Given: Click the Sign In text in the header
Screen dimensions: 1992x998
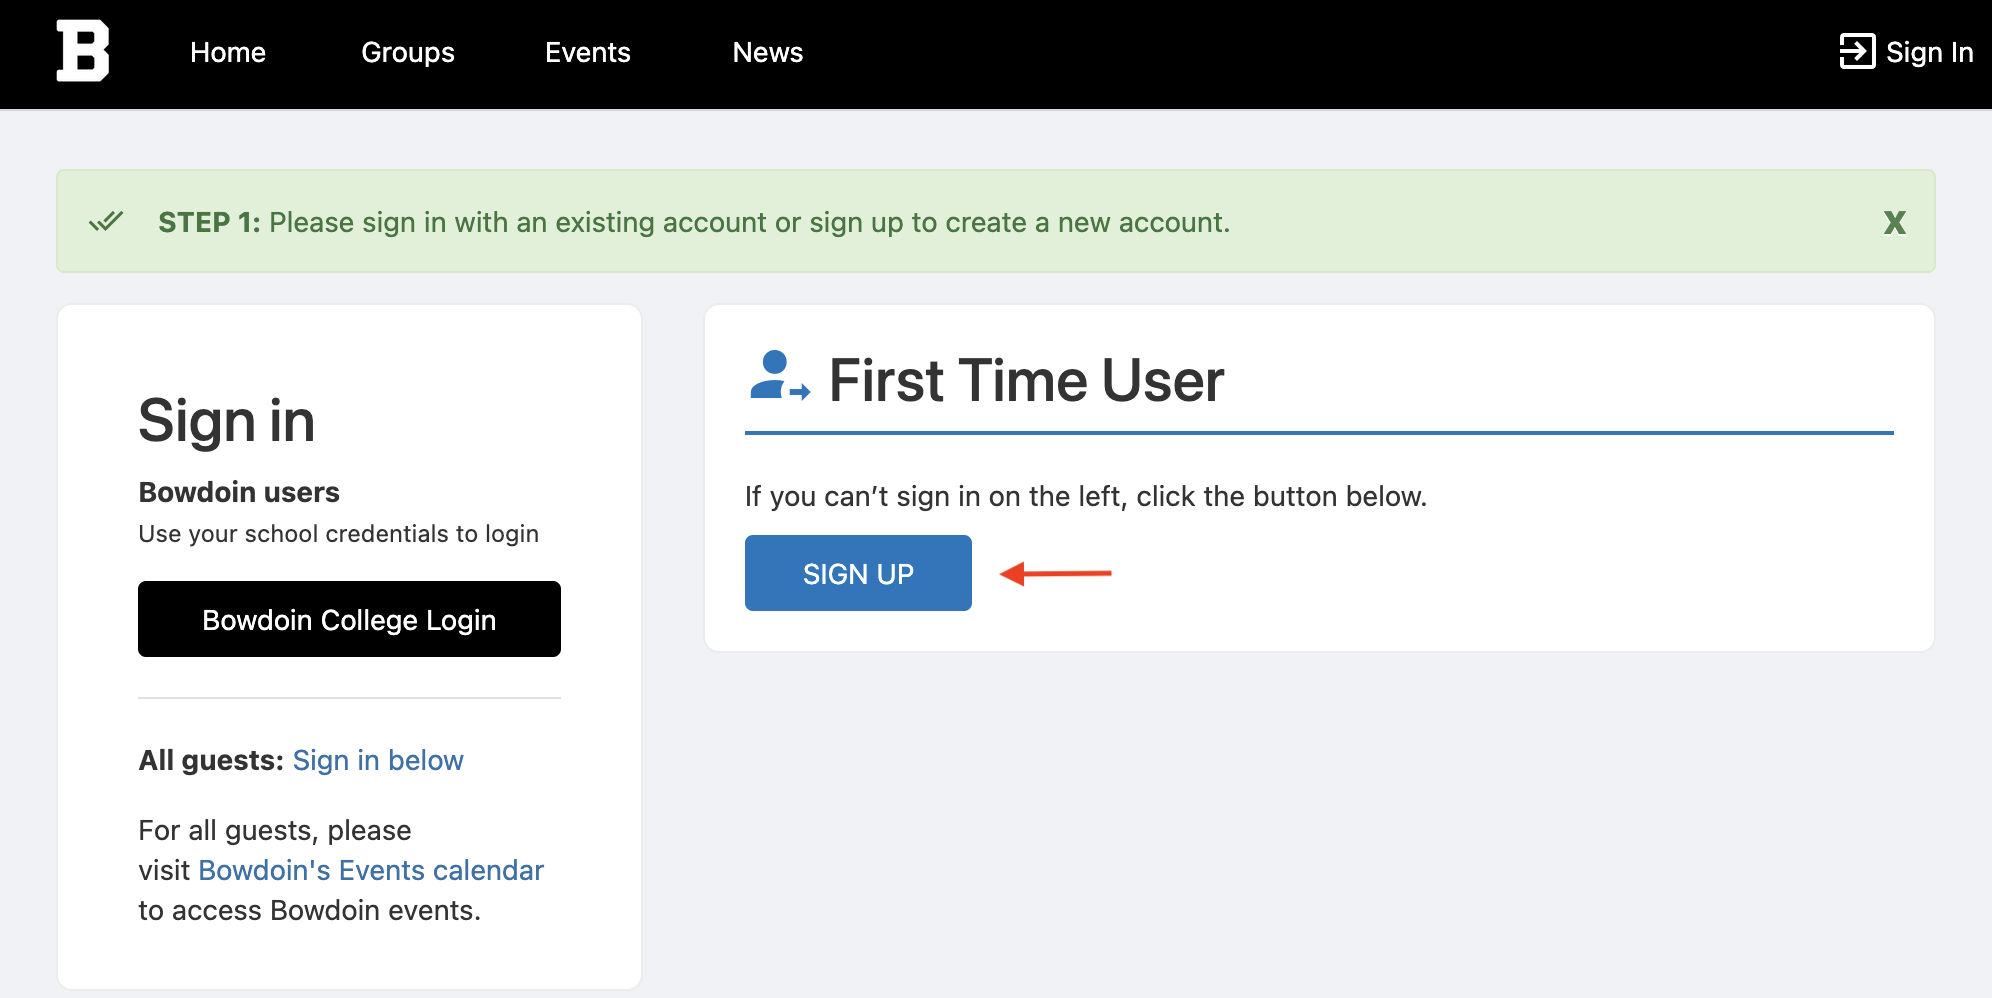Looking at the screenshot, I should [1929, 52].
